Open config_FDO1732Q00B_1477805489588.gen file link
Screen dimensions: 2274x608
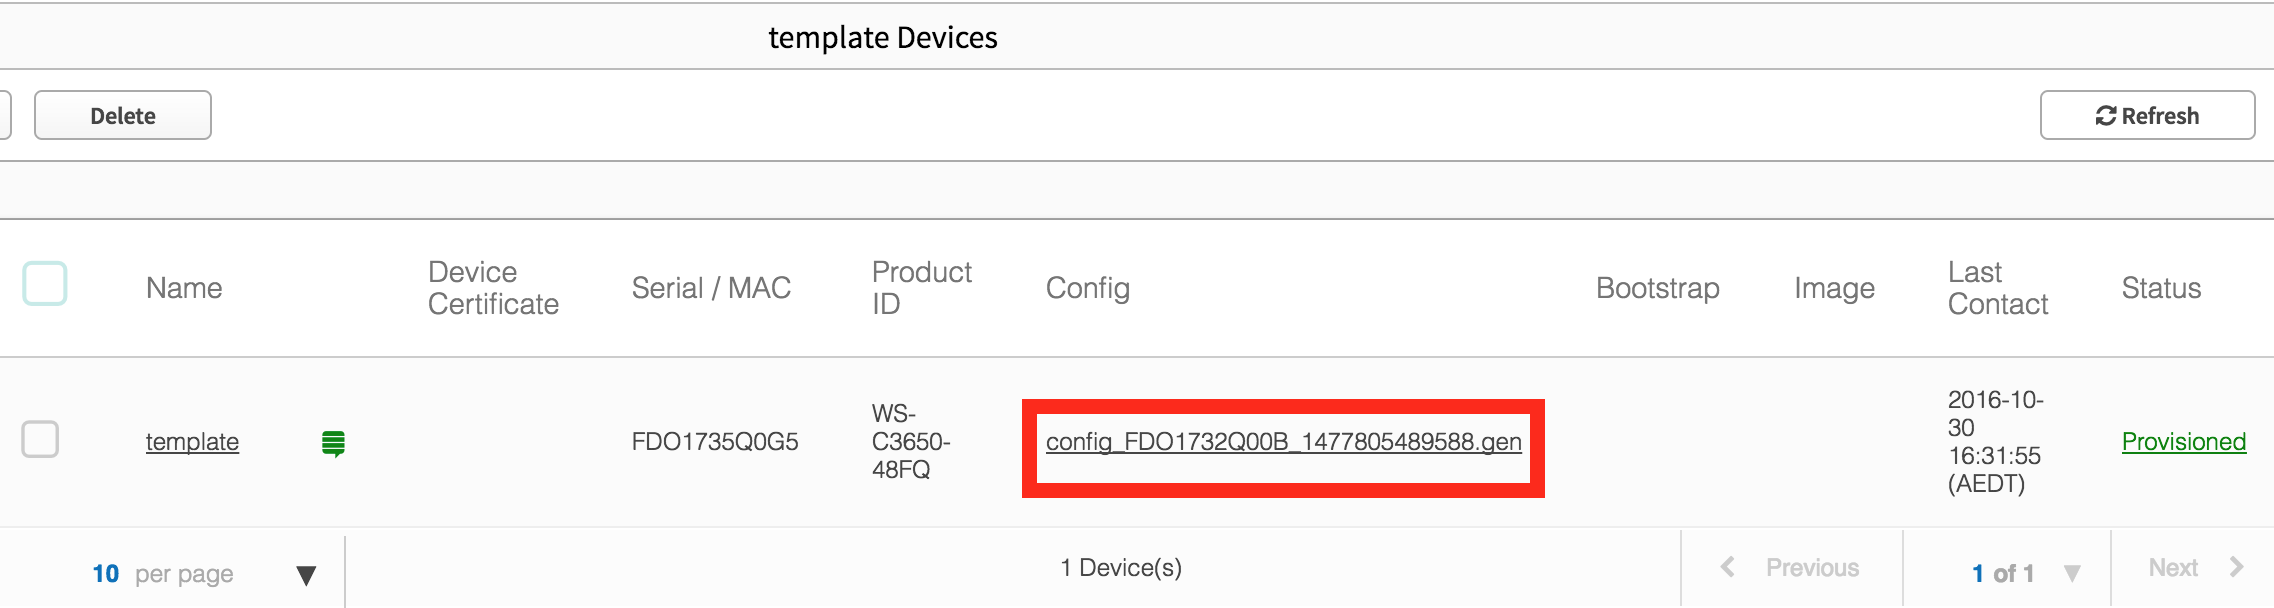tap(1283, 441)
